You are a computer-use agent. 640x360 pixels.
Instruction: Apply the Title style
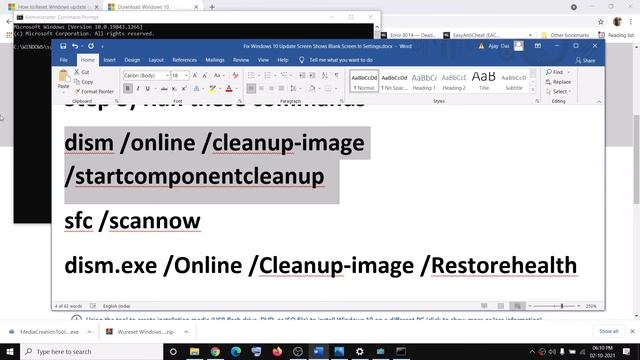[x=484, y=81]
